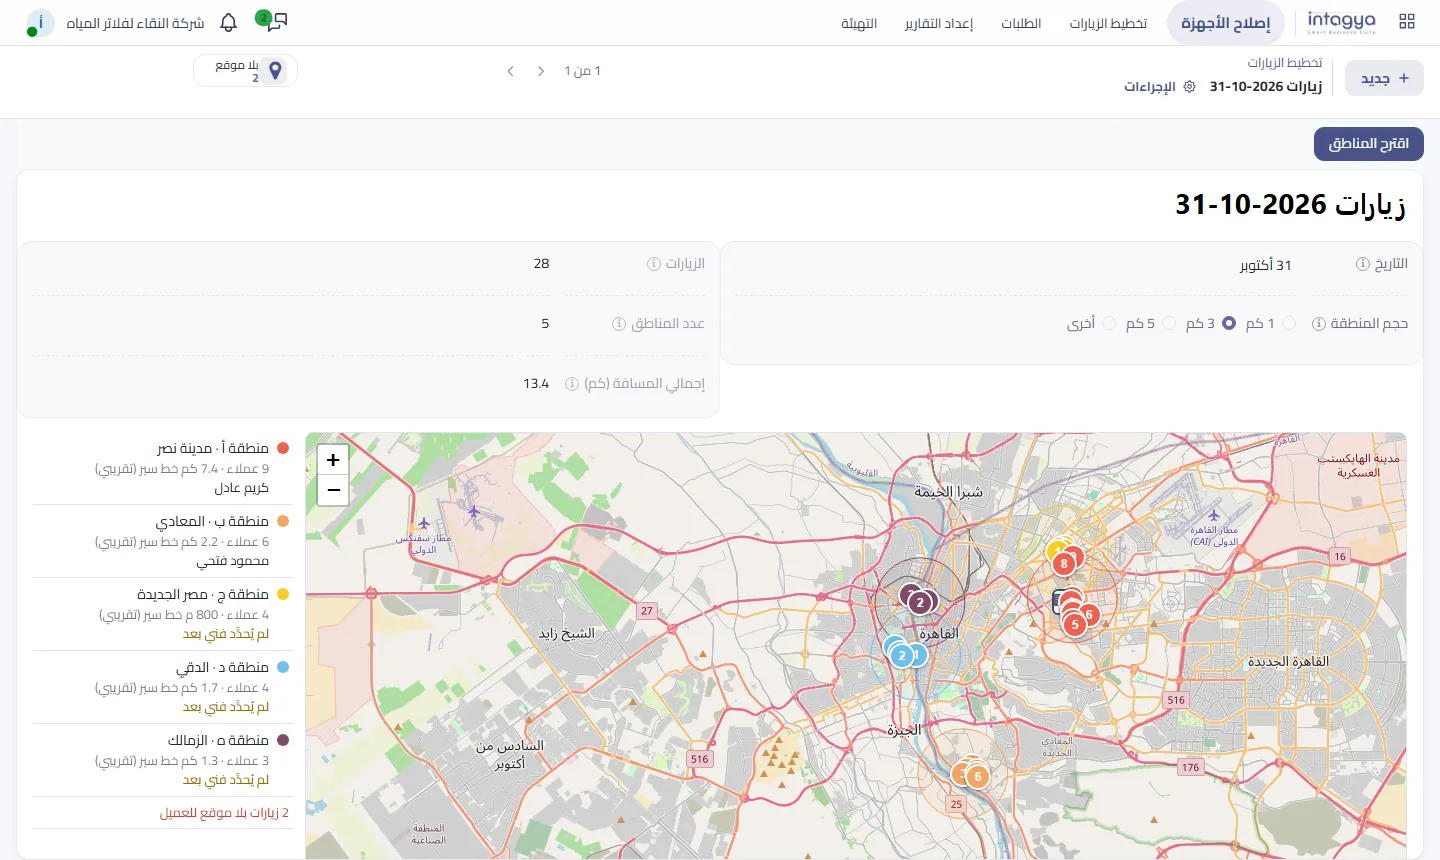Open the إعداد التقارير menu
Screen dimensions: 1440x860
[939, 23]
